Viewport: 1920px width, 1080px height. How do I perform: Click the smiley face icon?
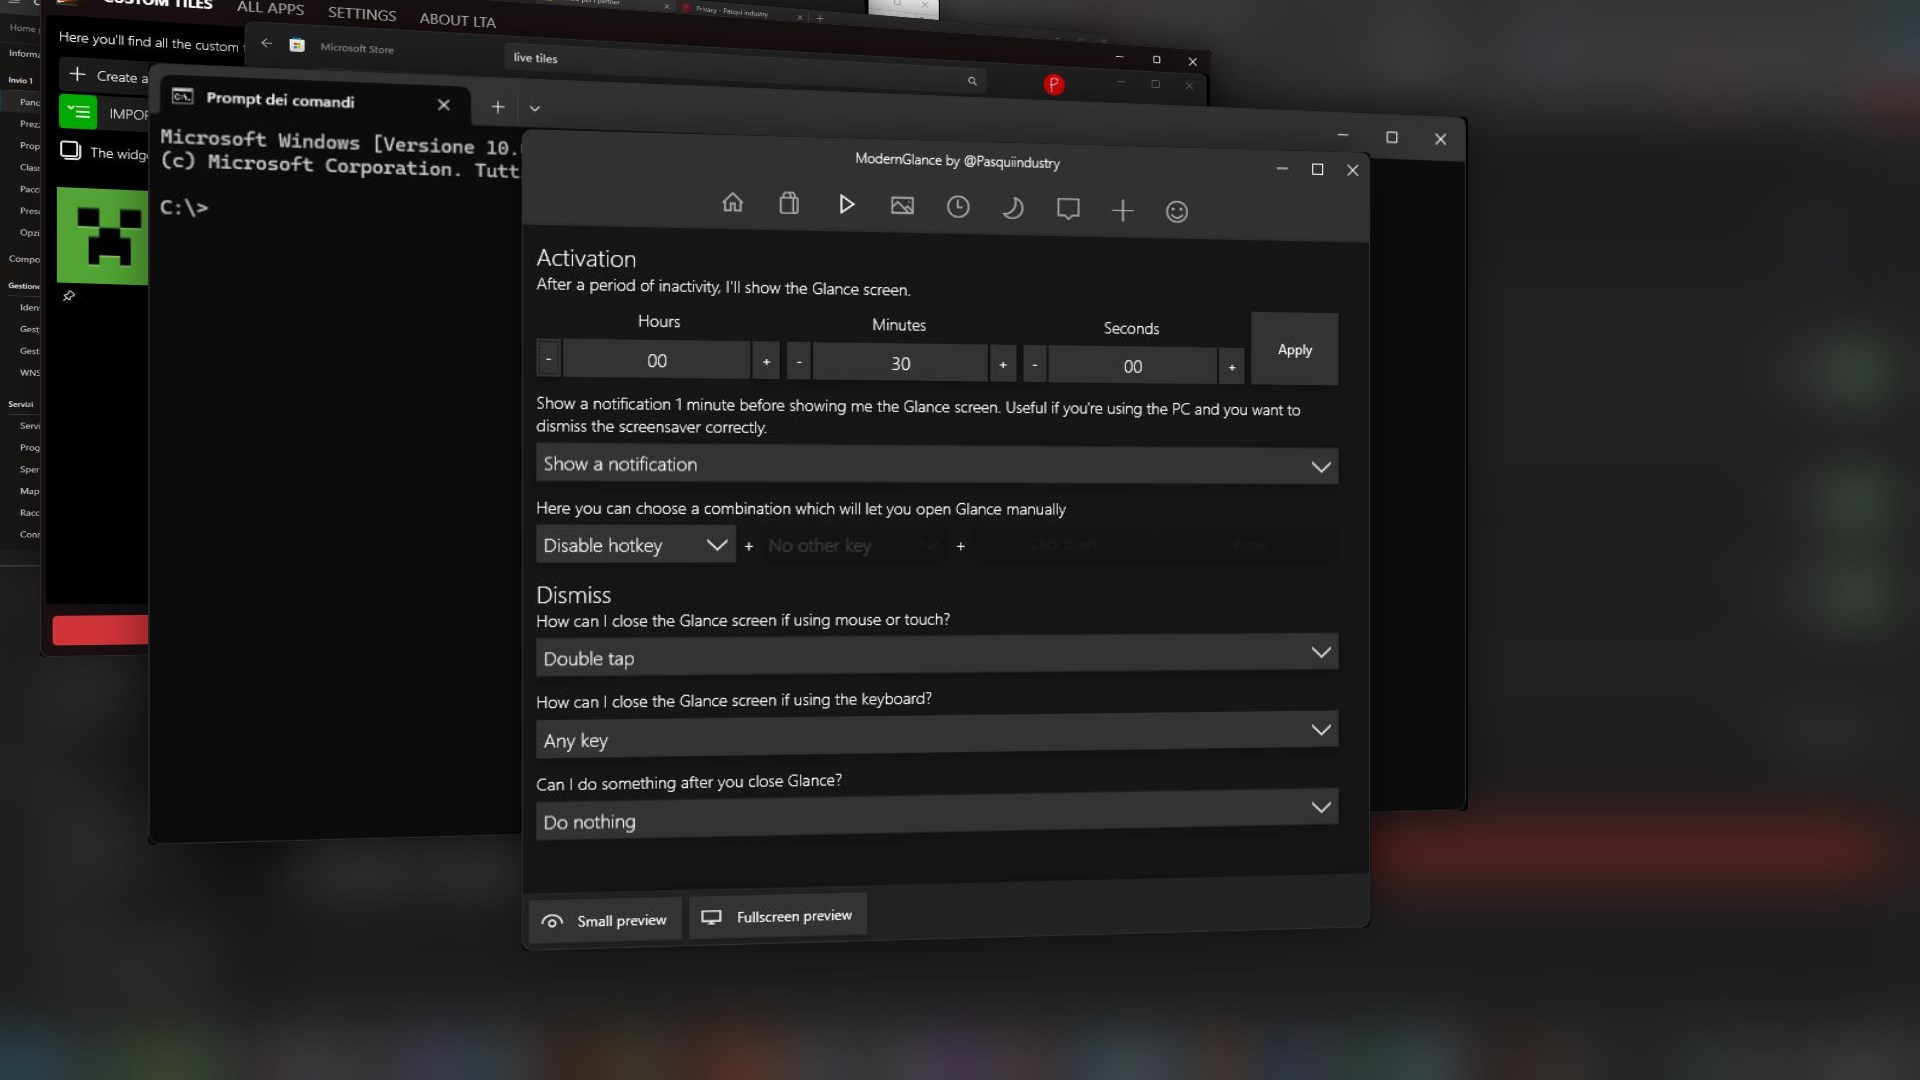pyautogui.click(x=1177, y=212)
